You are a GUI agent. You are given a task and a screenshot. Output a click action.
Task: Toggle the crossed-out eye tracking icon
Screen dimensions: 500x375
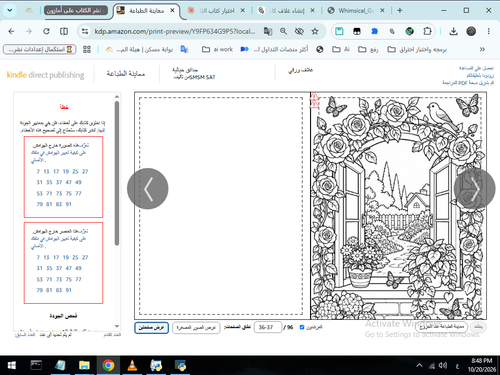[299, 31]
